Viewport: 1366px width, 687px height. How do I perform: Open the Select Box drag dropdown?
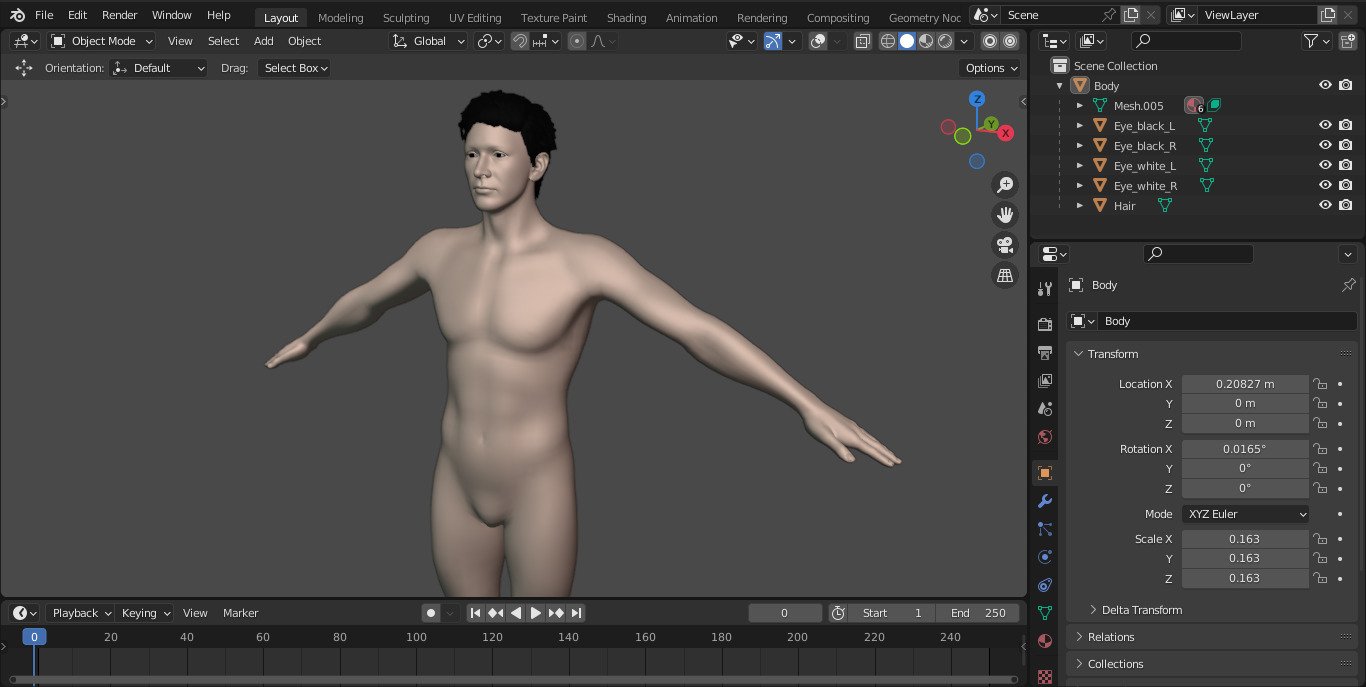295,68
